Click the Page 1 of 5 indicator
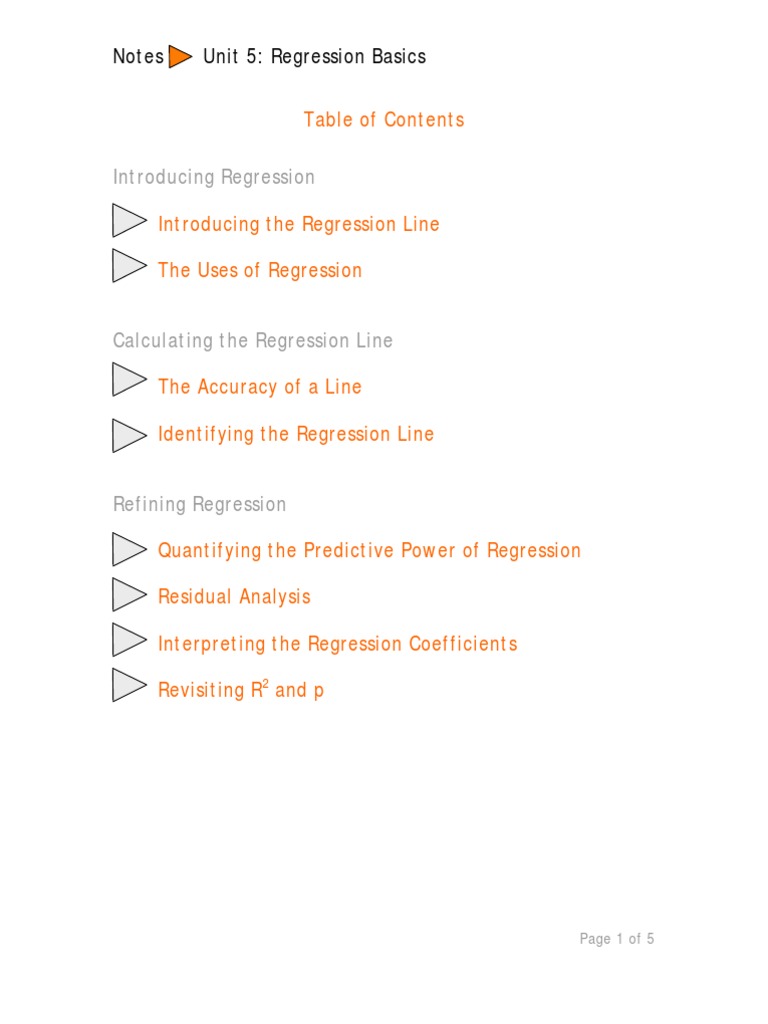This screenshot has height=1024, width=768. [617, 939]
